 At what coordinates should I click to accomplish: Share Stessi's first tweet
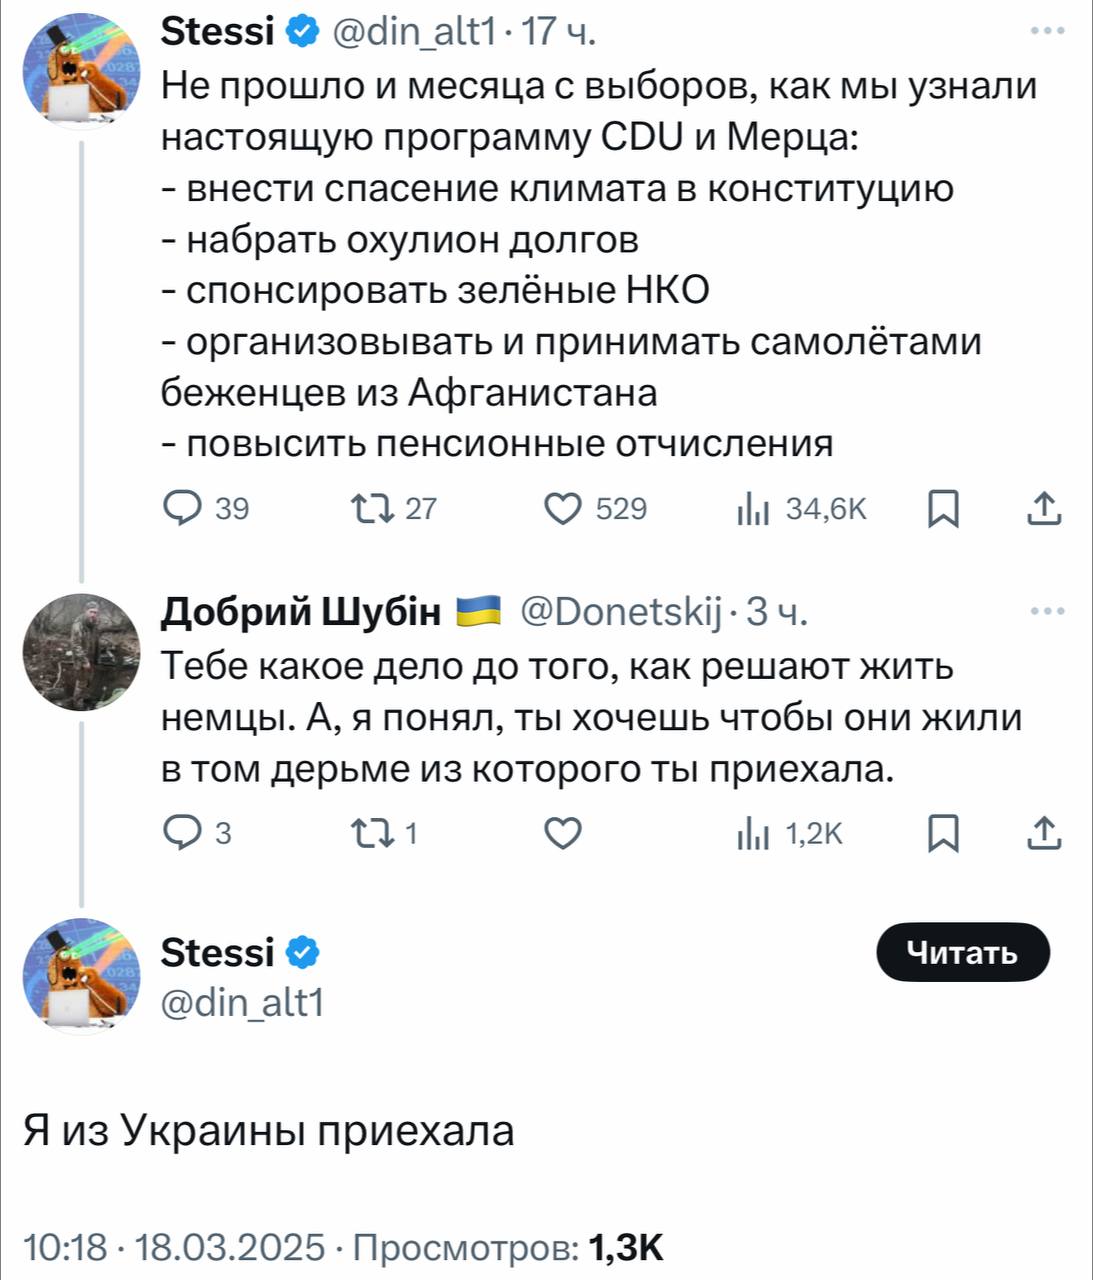point(1043,509)
